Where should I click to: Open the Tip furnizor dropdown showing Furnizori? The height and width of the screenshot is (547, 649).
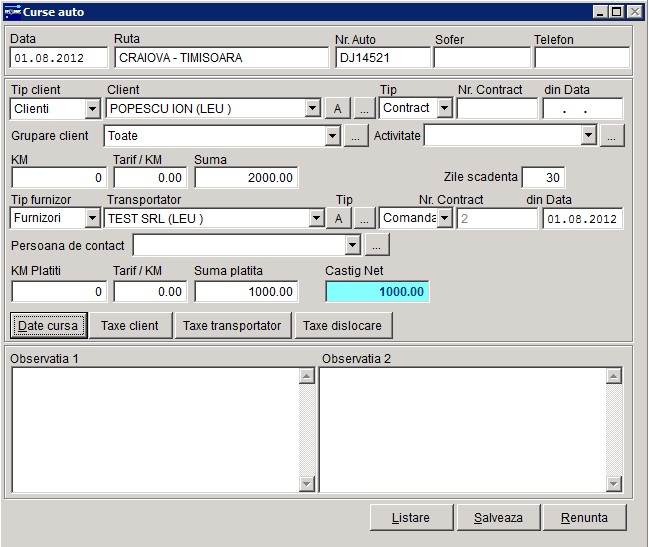(x=92, y=218)
